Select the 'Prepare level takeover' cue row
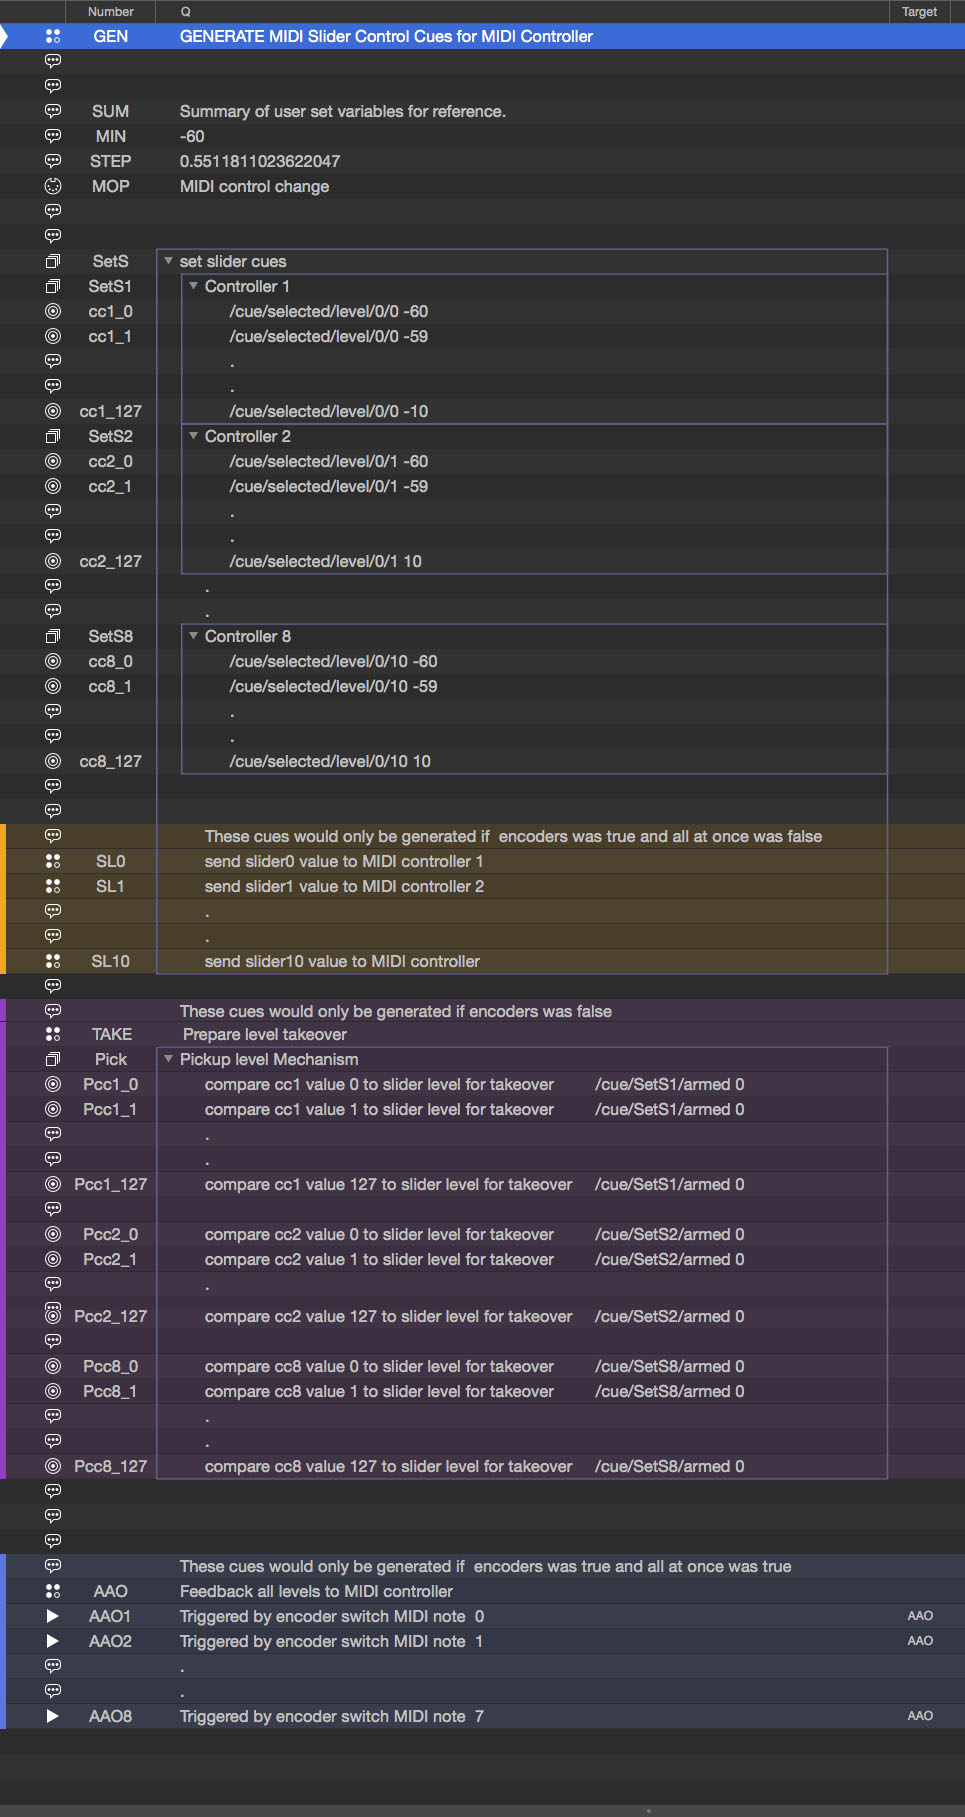The image size is (965, 1817). [265, 1034]
